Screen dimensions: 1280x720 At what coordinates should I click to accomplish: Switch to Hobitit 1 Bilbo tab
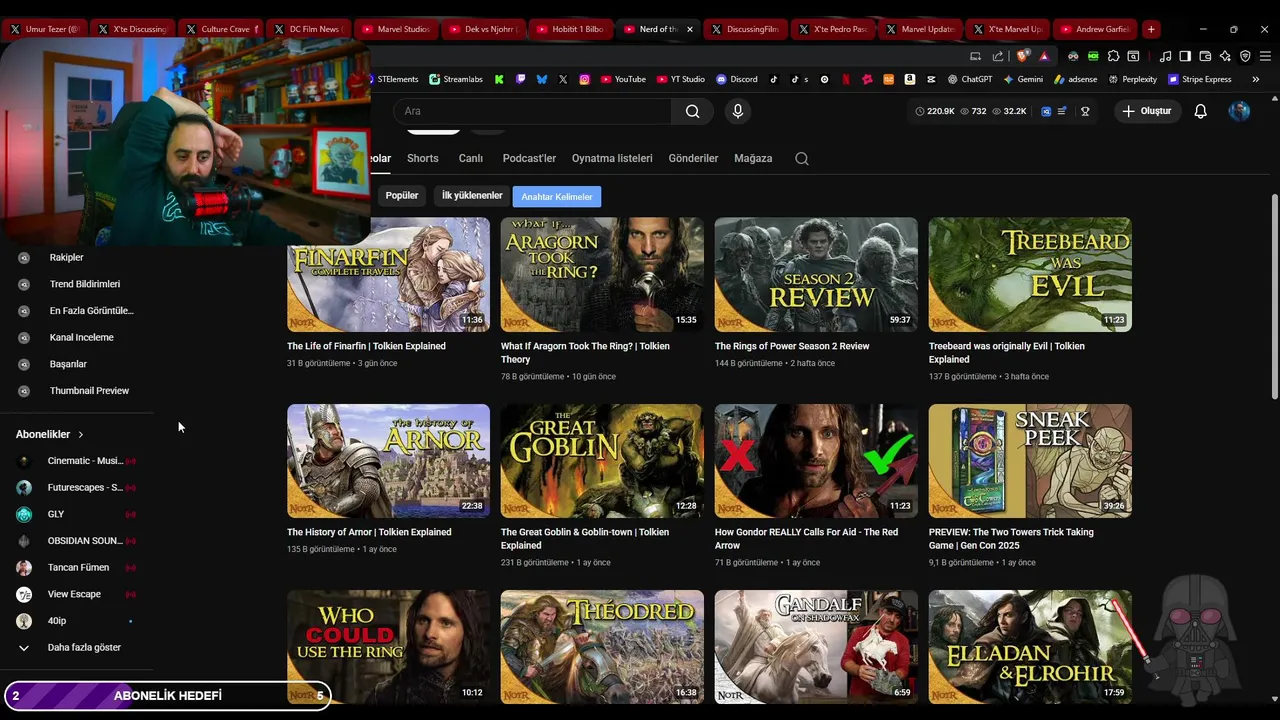(x=570, y=29)
